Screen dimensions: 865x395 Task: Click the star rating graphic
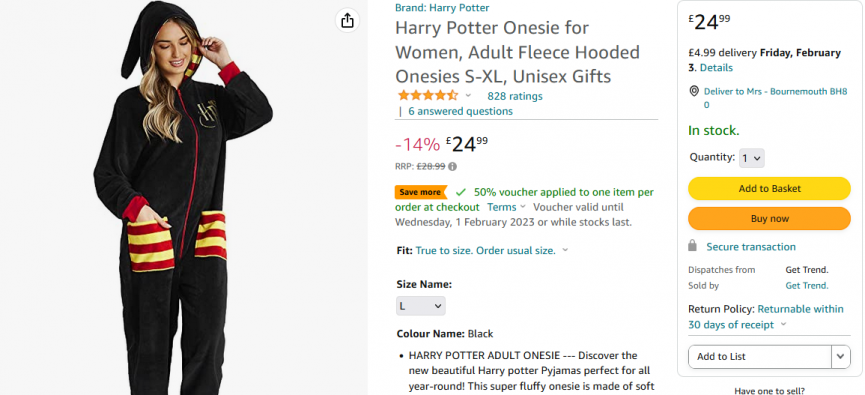[428, 95]
